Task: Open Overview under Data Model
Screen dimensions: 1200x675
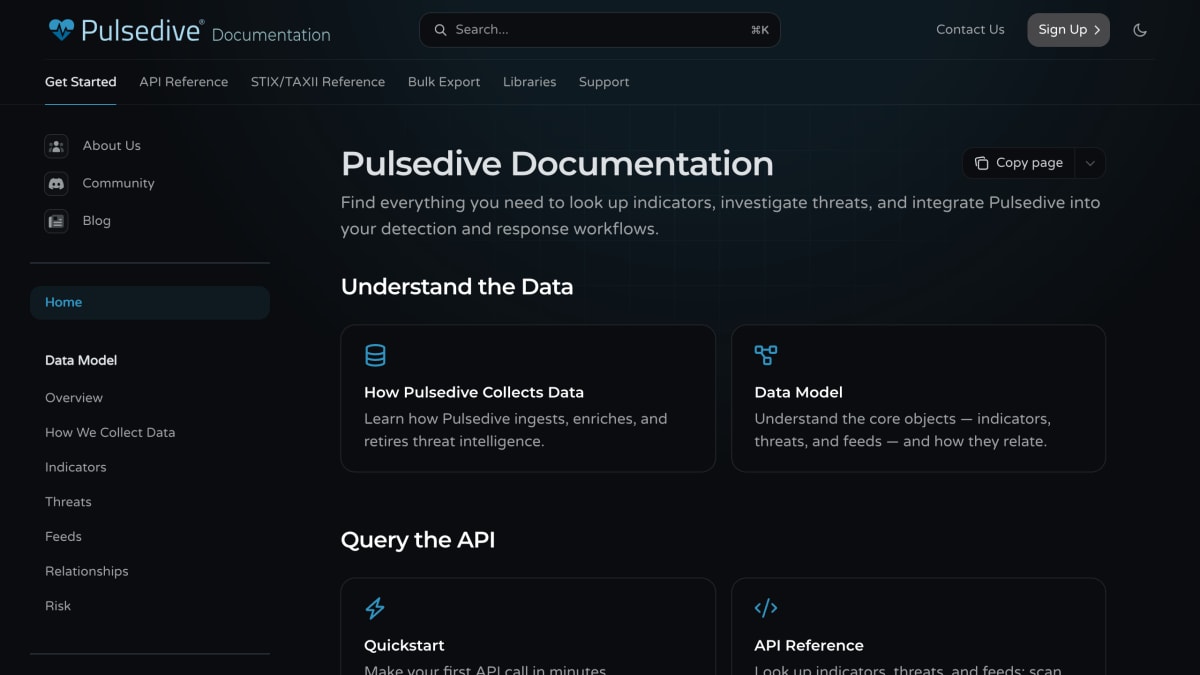Action: [x=74, y=398]
